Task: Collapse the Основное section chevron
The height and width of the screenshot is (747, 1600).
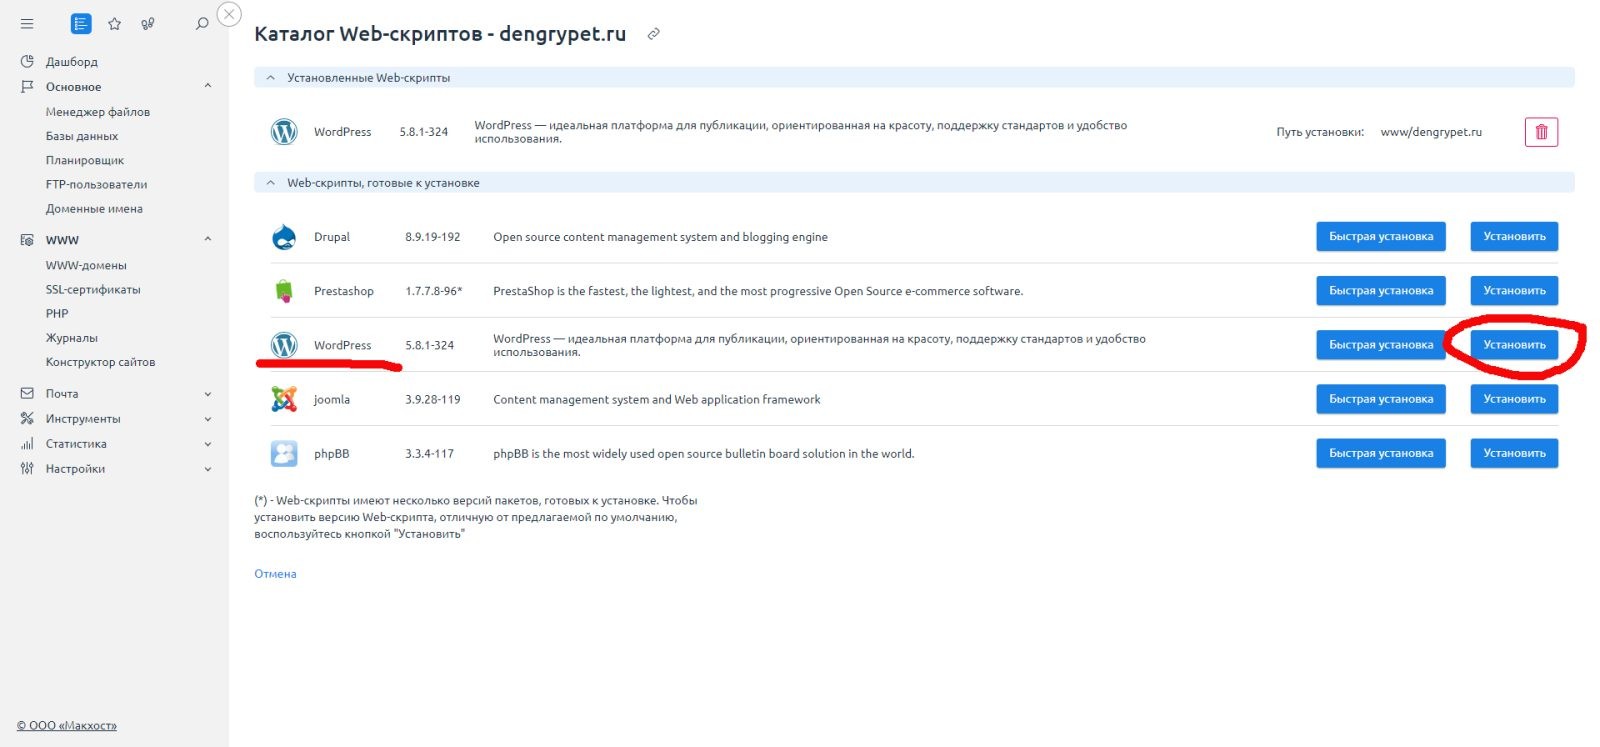Action: pyautogui.click(x=208, y=86)
